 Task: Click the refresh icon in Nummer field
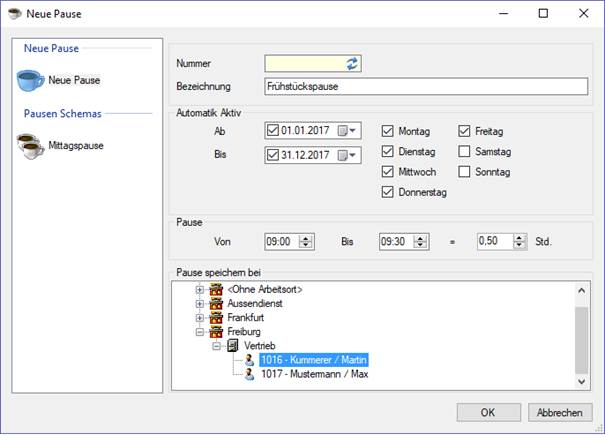[x=352, y=64]
